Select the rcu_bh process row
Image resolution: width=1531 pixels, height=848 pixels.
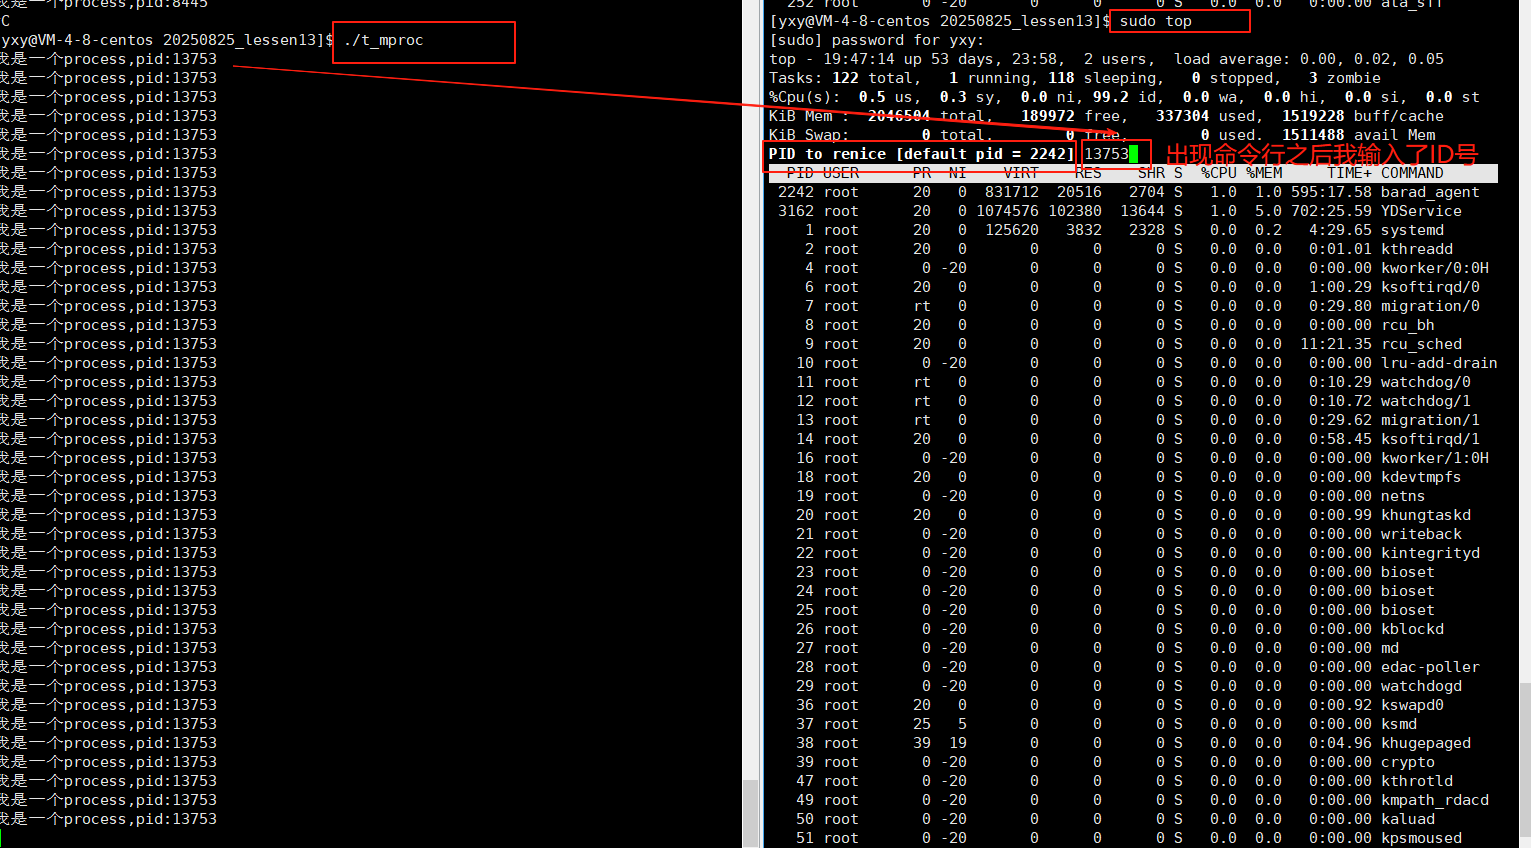(x=1133, y=325)
